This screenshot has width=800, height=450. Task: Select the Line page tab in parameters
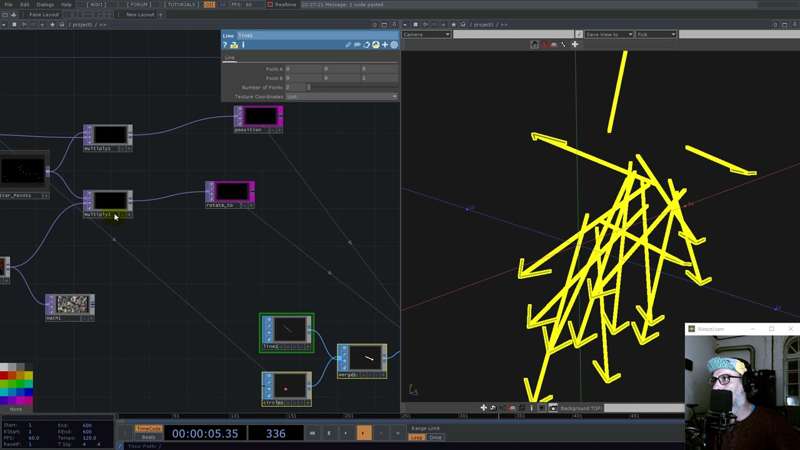[x=230, y=58]
